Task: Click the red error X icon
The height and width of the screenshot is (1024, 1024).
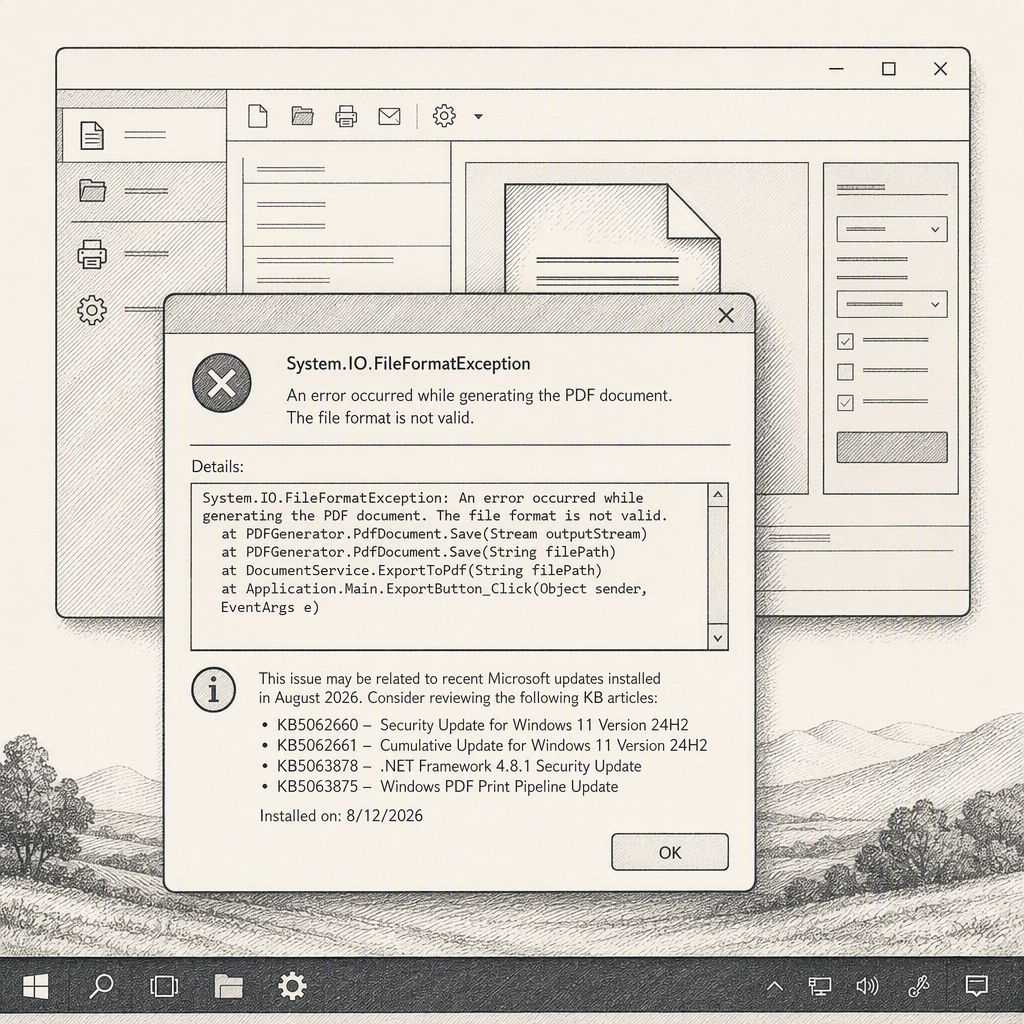Action: pos(221,383)
